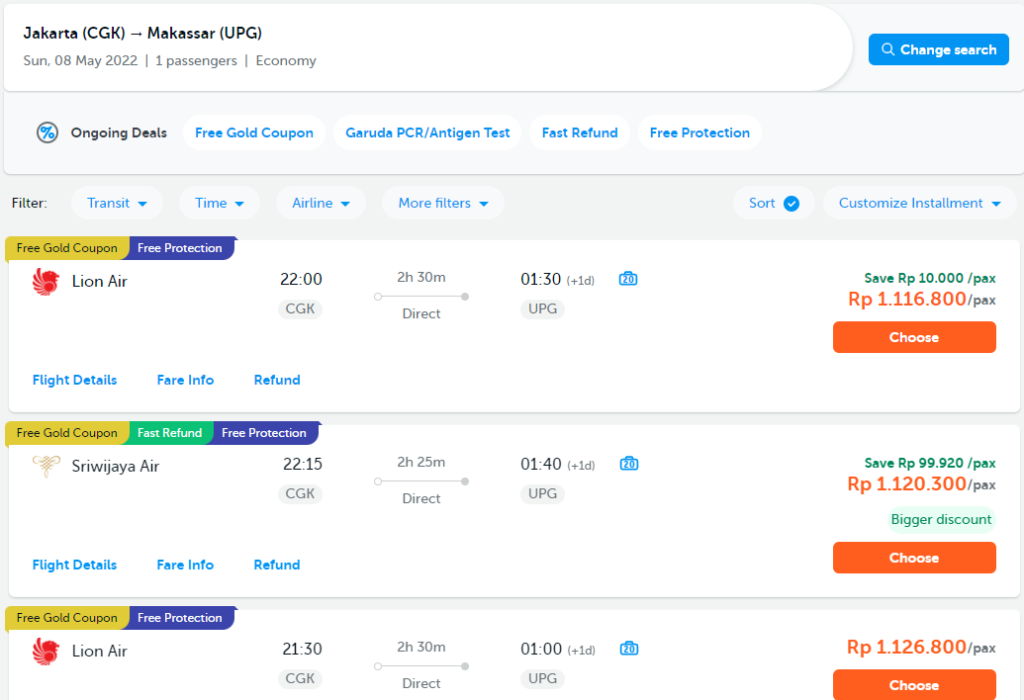Open Flight Details for Sriwijaya Air
Viewport: 1024px width, 700px height.
[x=74, y=565]
